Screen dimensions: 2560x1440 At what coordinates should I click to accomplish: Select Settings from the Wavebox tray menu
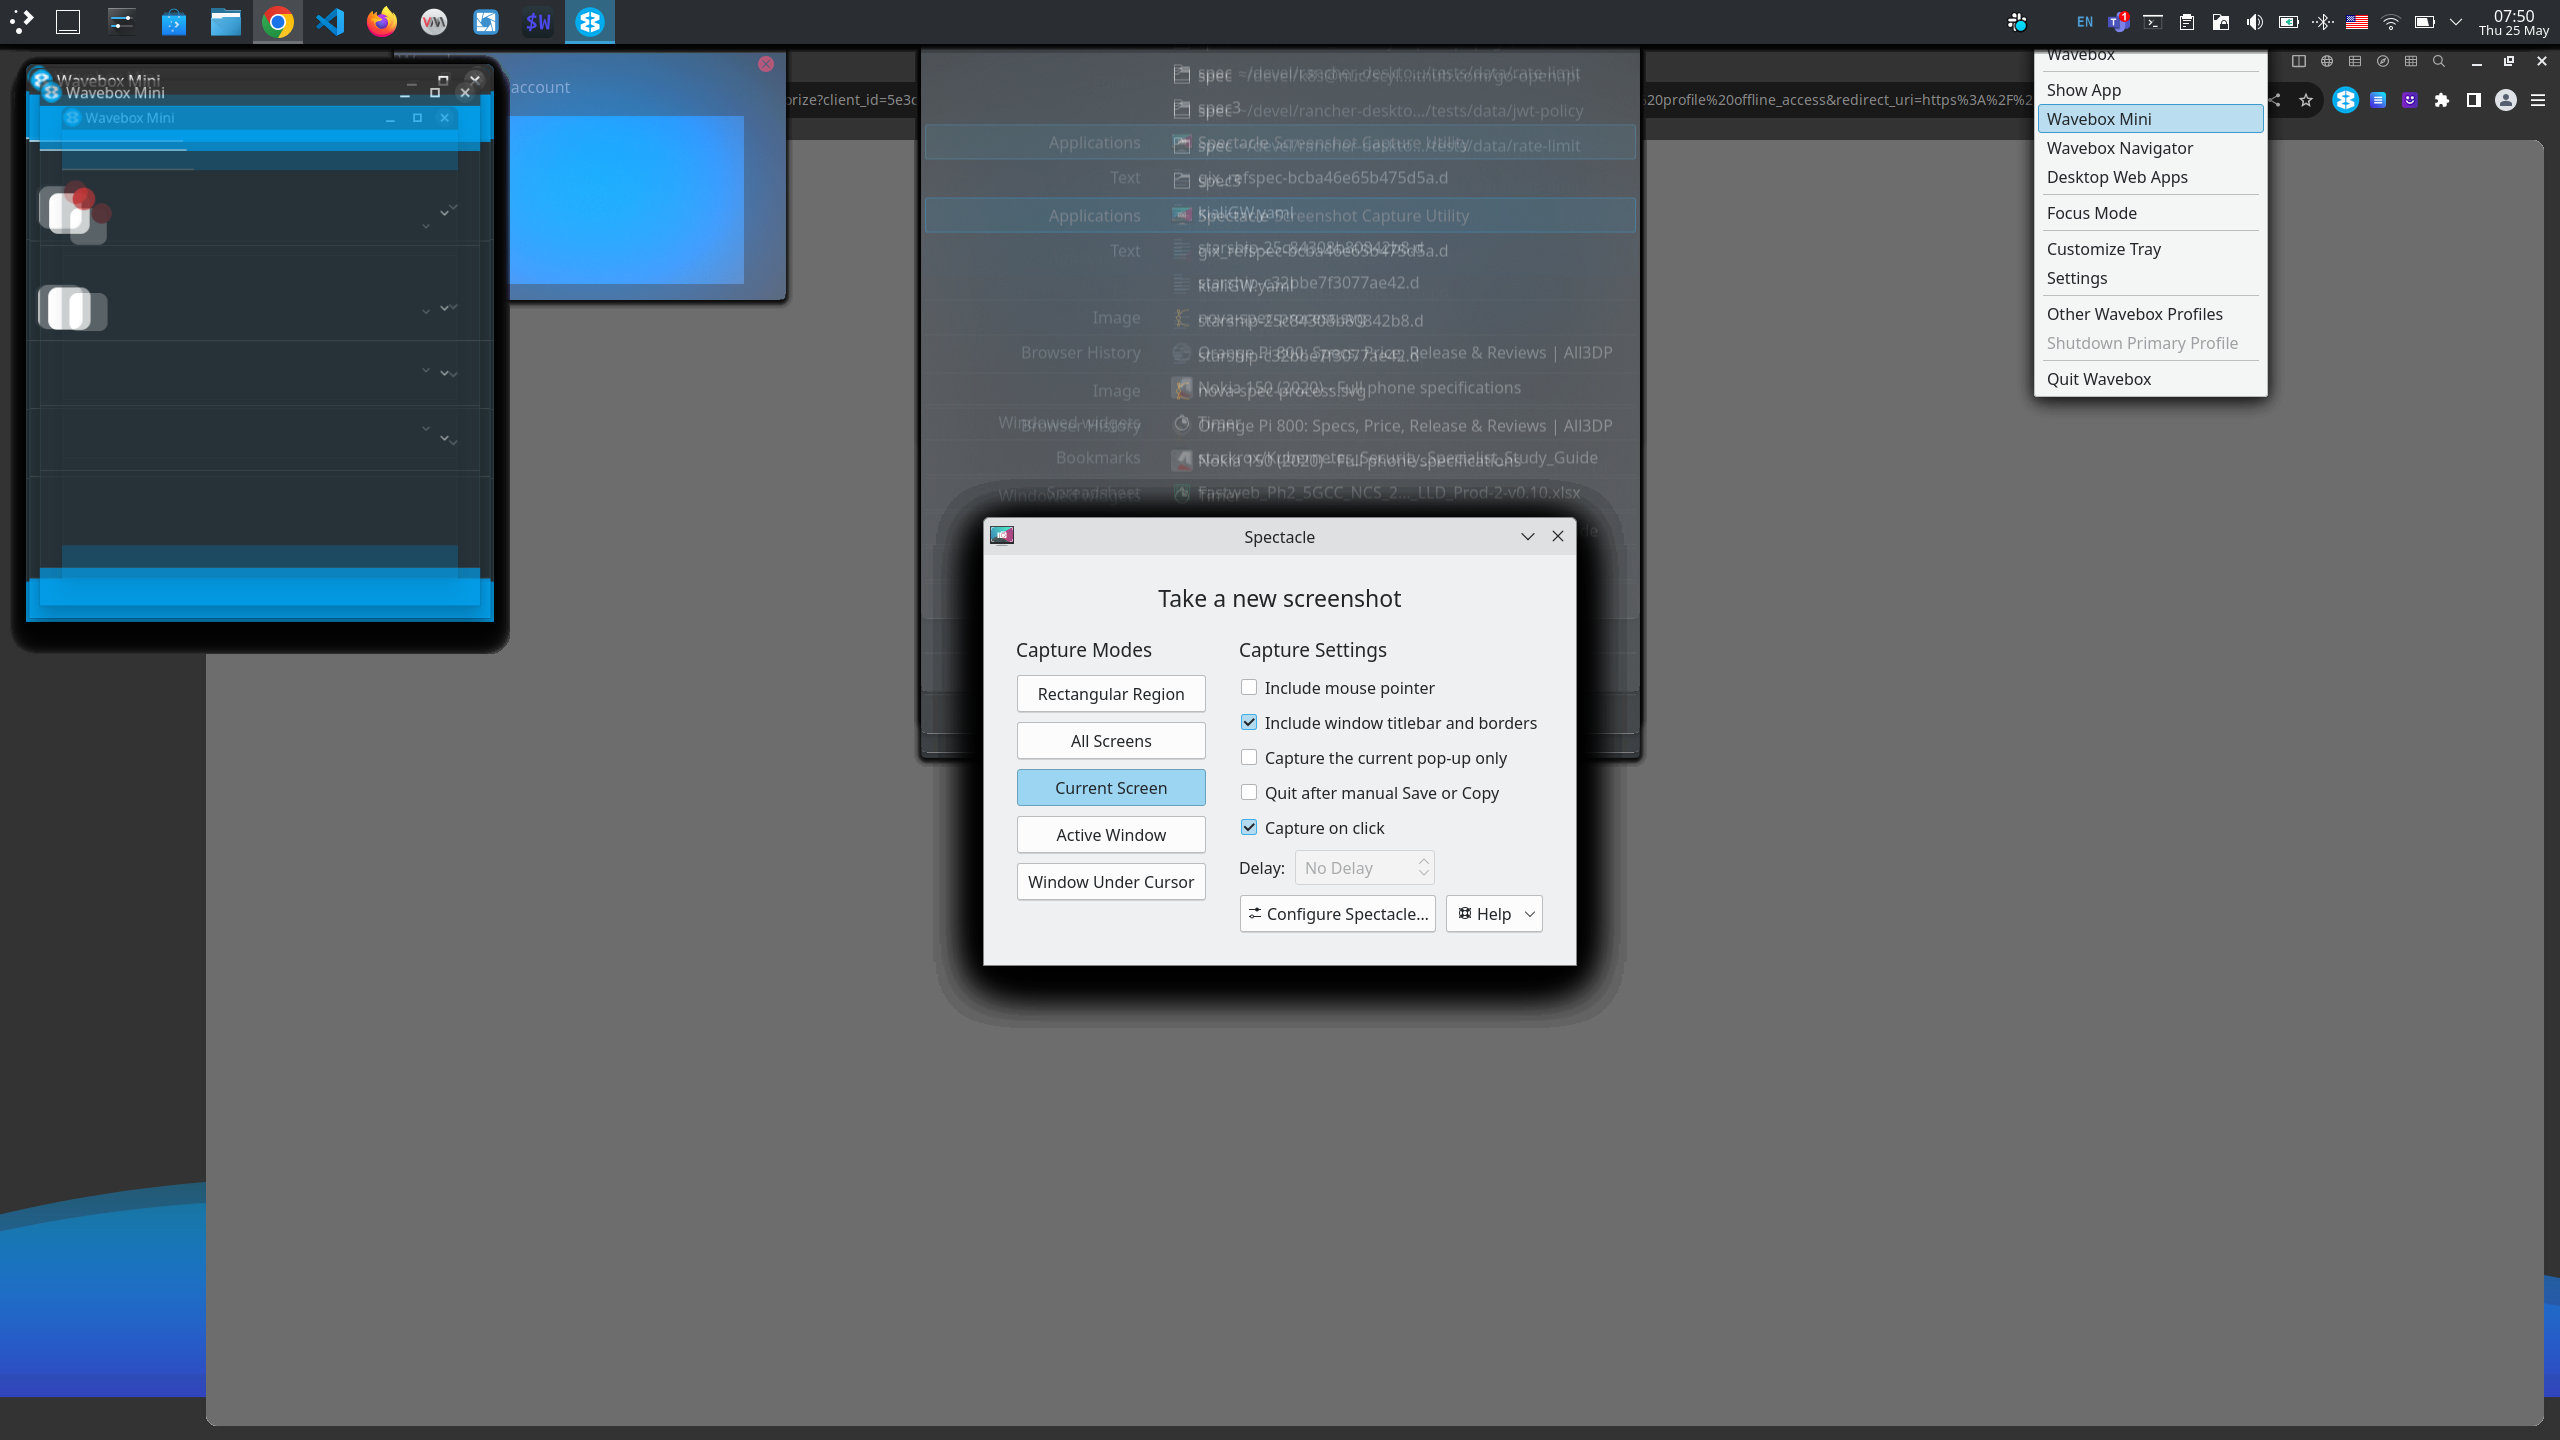click(2078, 278)
